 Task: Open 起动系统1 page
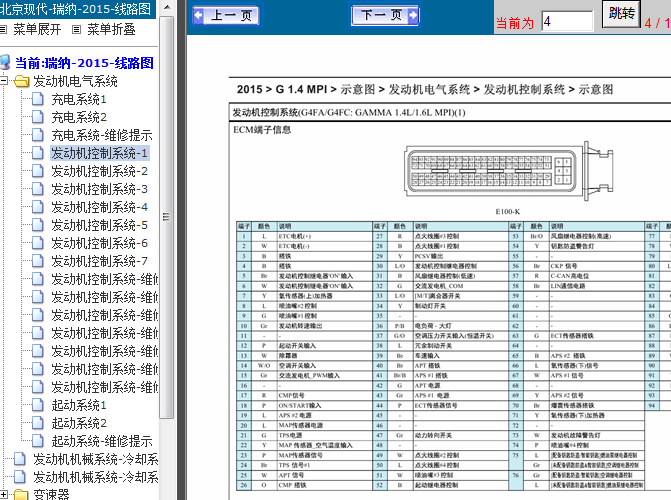[79, 405]
